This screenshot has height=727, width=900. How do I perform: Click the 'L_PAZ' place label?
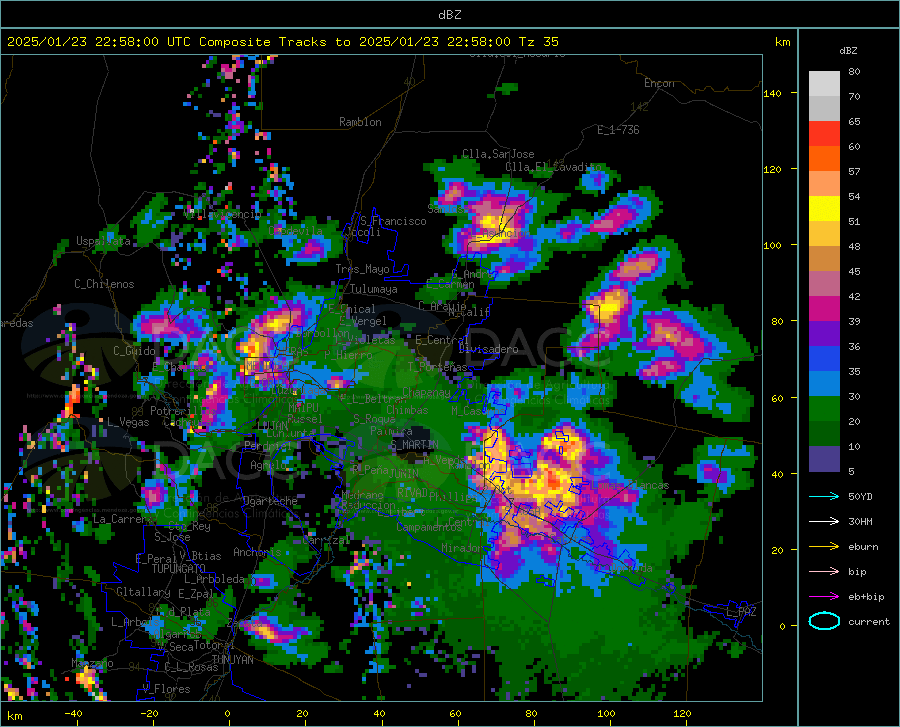[741, 612]
